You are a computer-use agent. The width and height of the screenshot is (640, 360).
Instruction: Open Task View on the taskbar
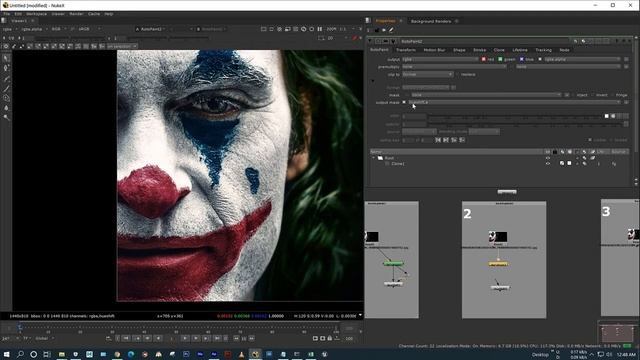click(x=47, y=354)
